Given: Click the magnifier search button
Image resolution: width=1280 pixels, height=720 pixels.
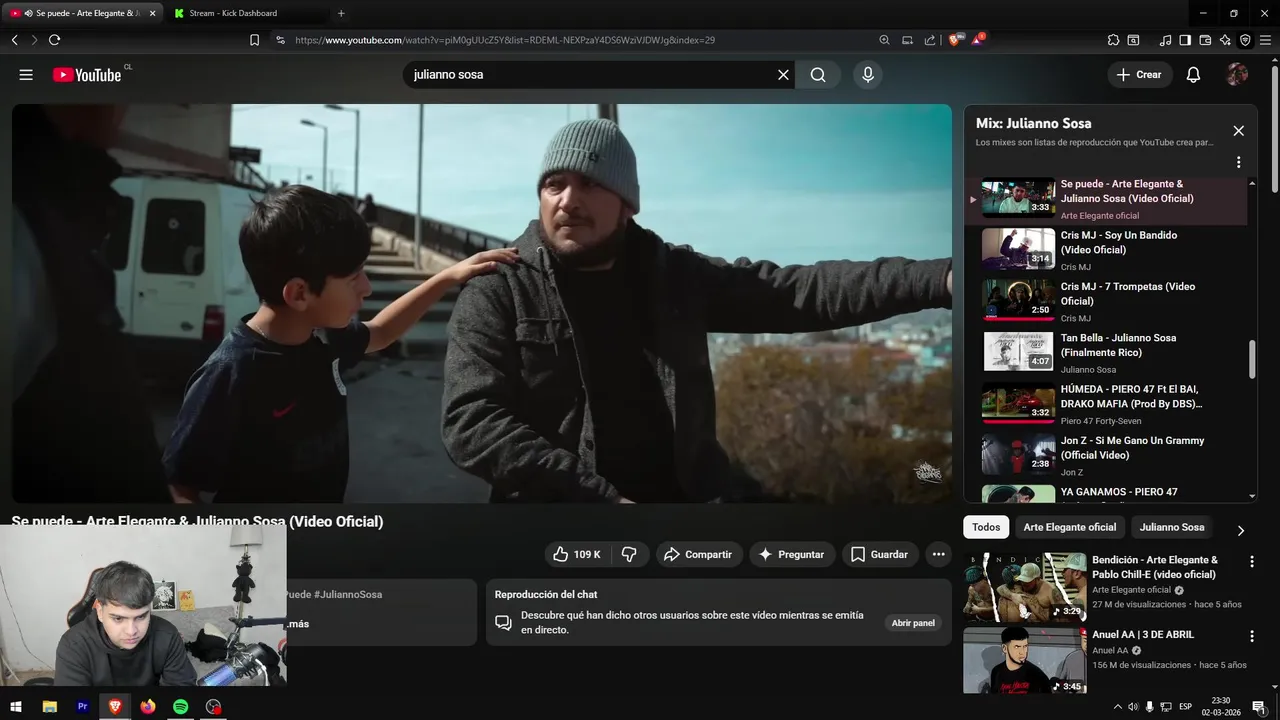Looking at the screenshot, I should 818,75.
